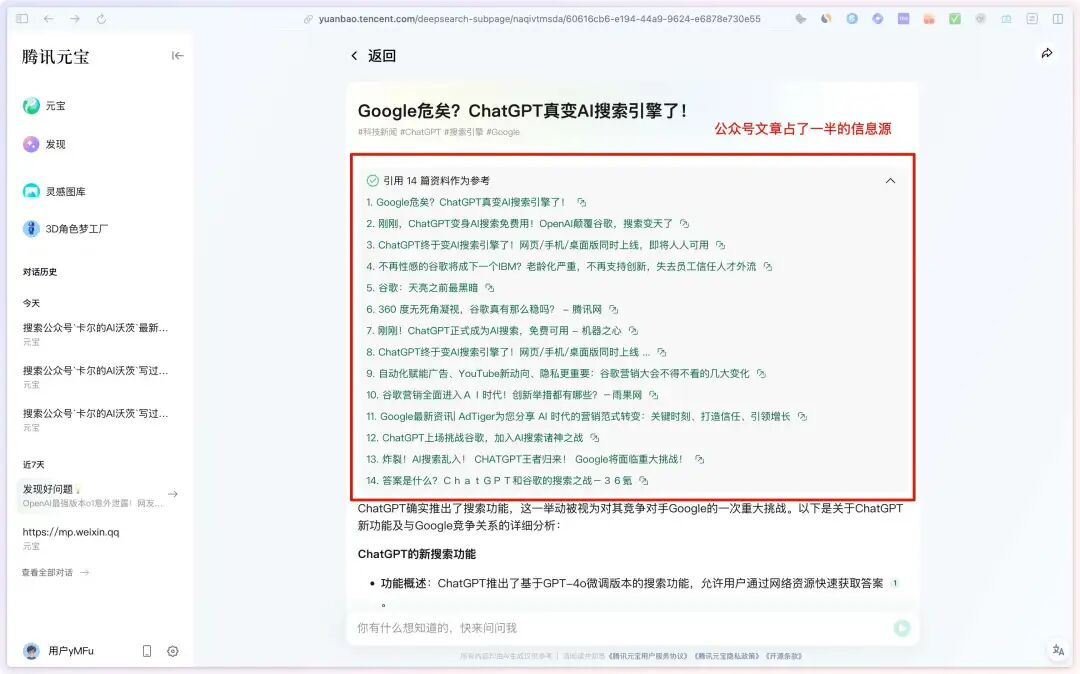Open external link icon for reference 12
1080x674 pixels.
click(x=595, y=438)
